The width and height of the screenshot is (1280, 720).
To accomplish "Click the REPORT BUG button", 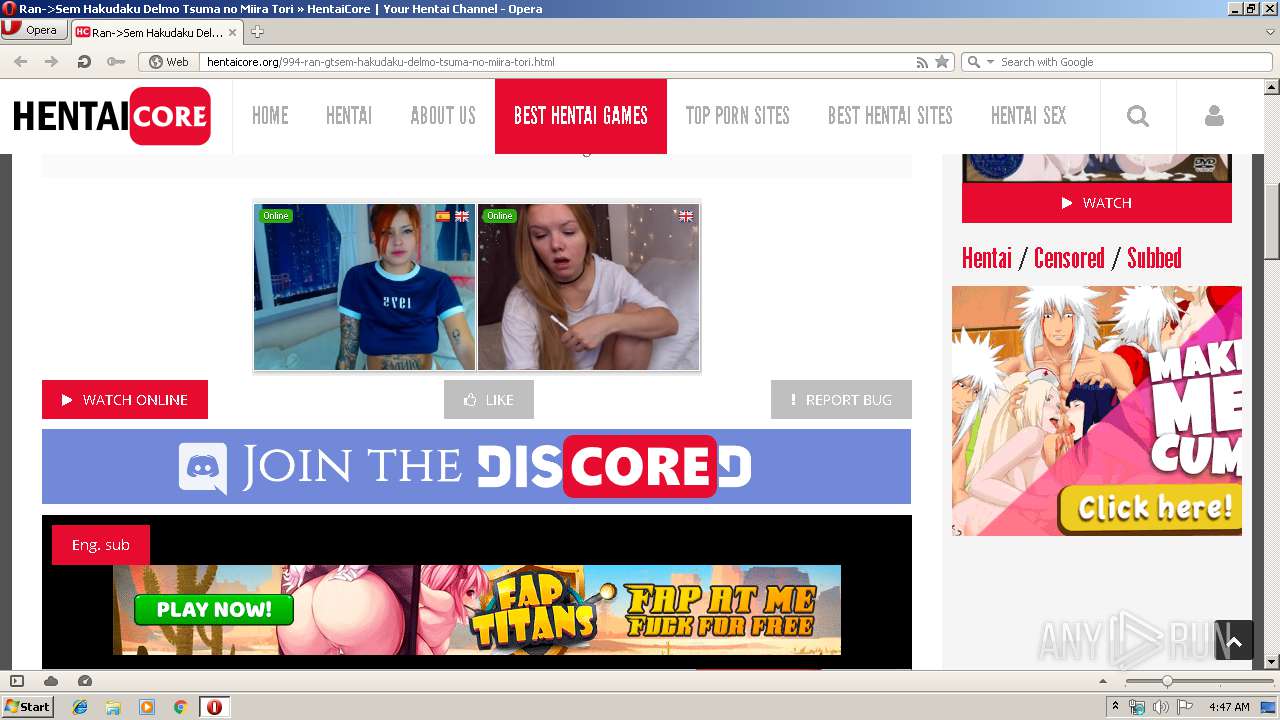I will (x=841, y=400).
